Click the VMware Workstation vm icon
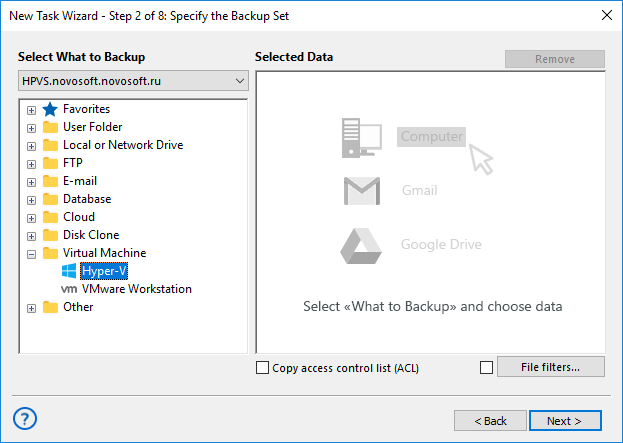 pos(69,289)
